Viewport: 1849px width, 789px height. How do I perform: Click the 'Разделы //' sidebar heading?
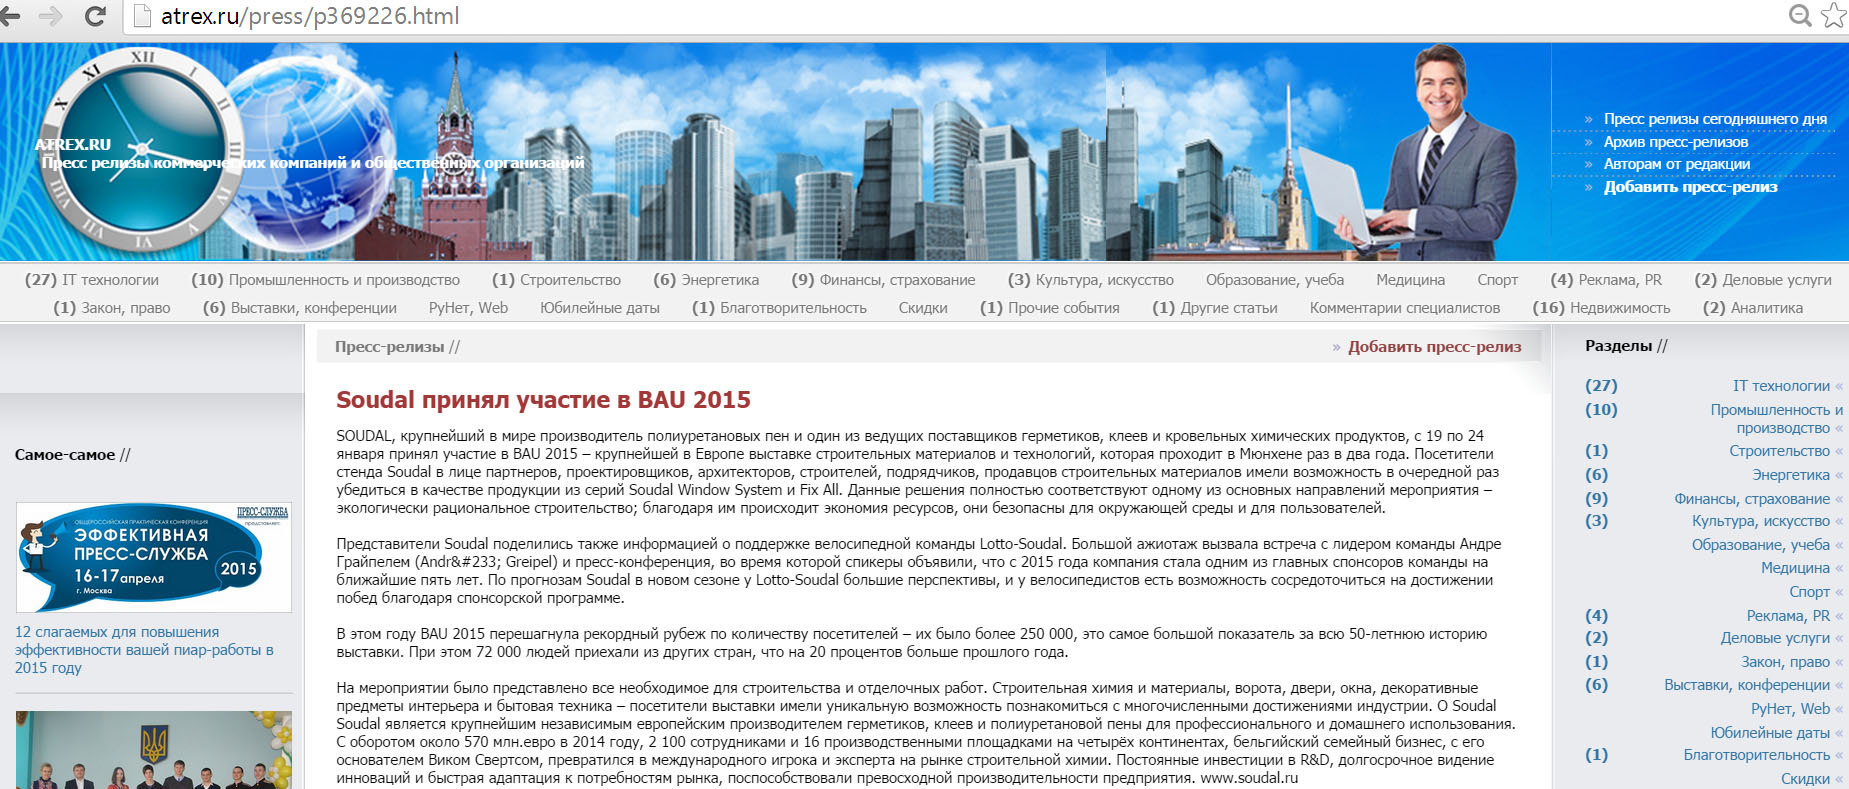1626,346
